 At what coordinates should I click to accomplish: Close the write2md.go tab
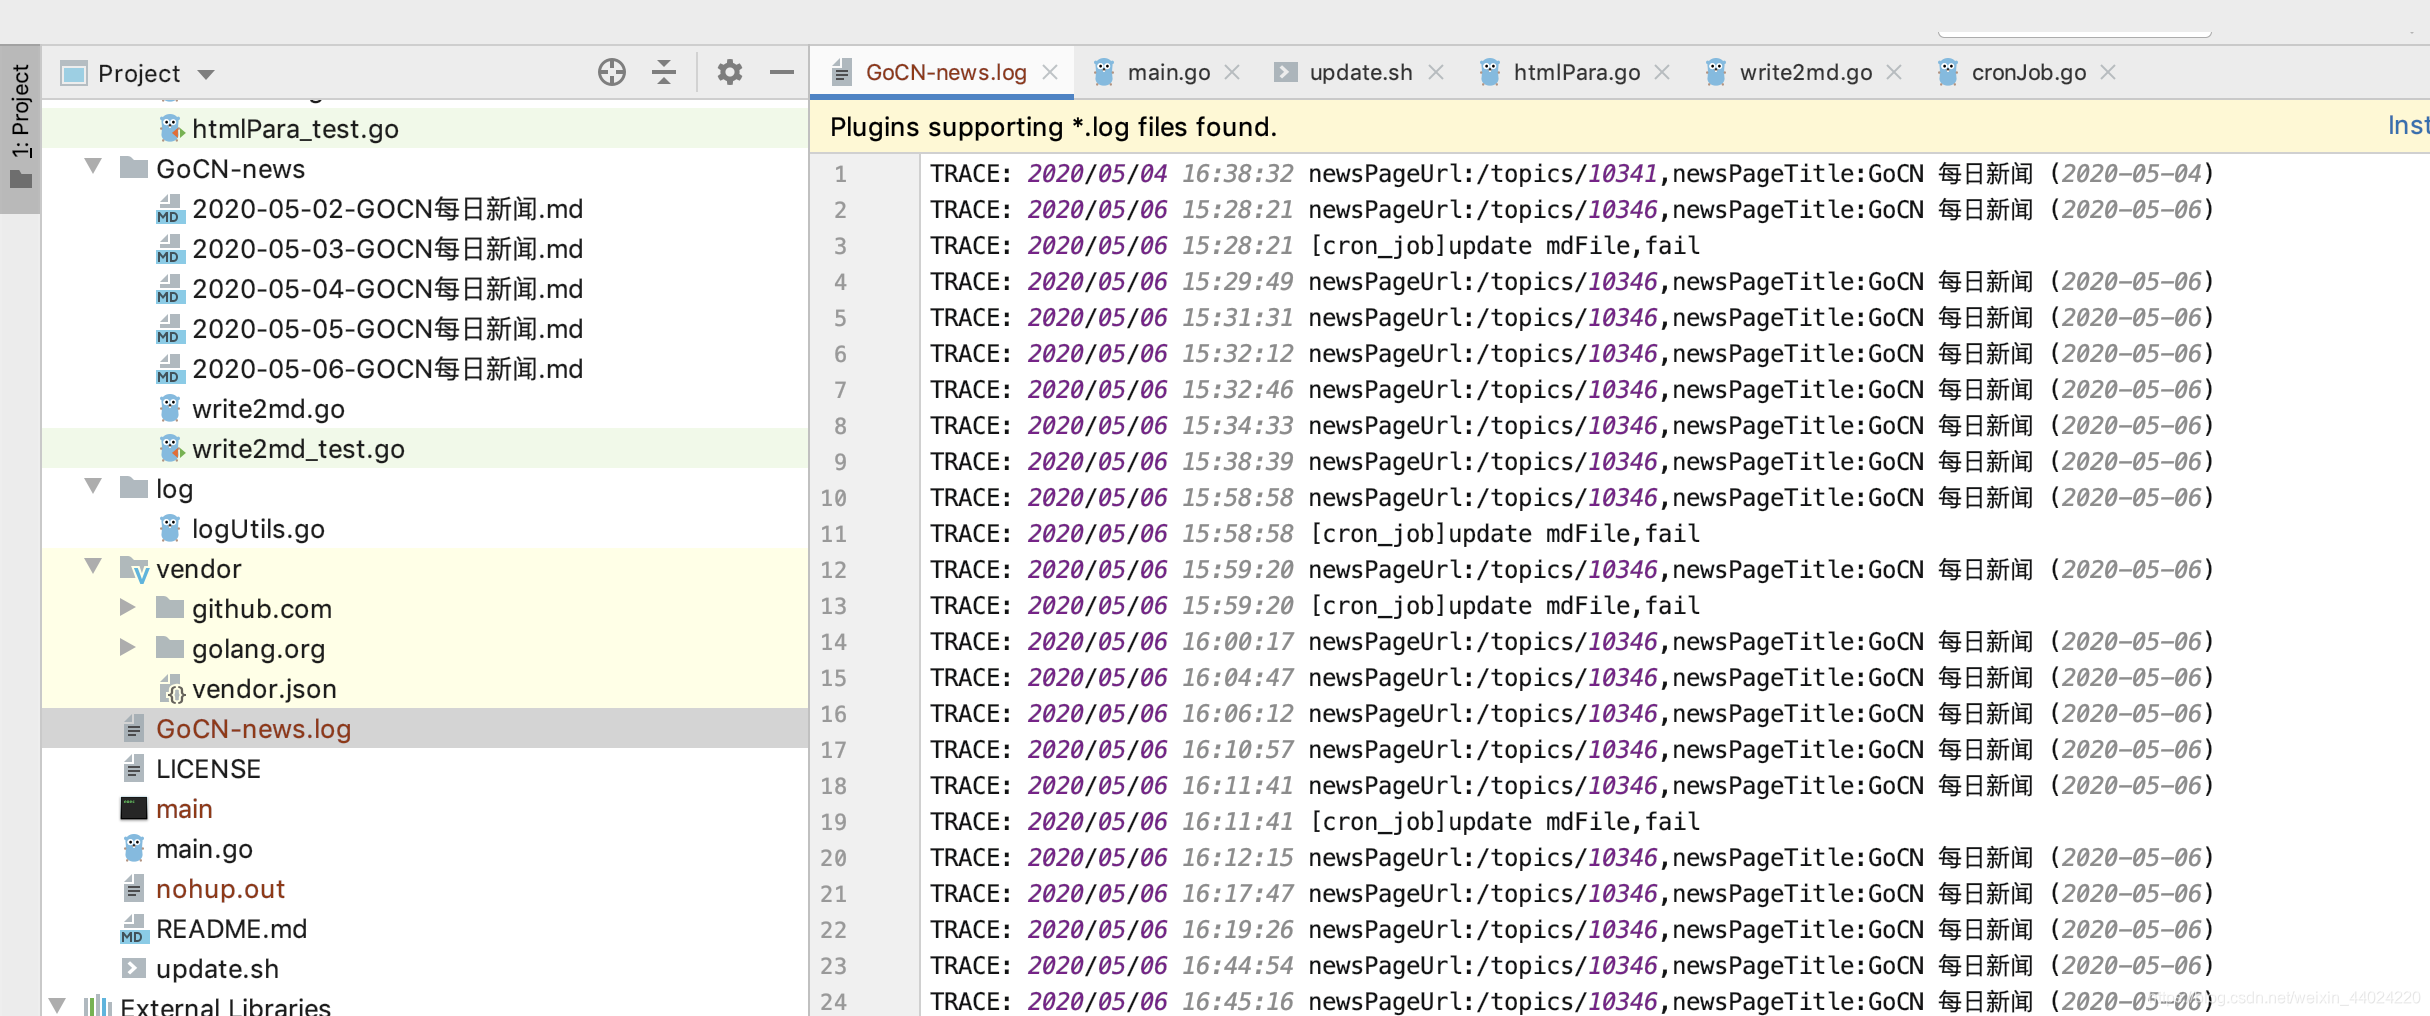point(1894,72)
